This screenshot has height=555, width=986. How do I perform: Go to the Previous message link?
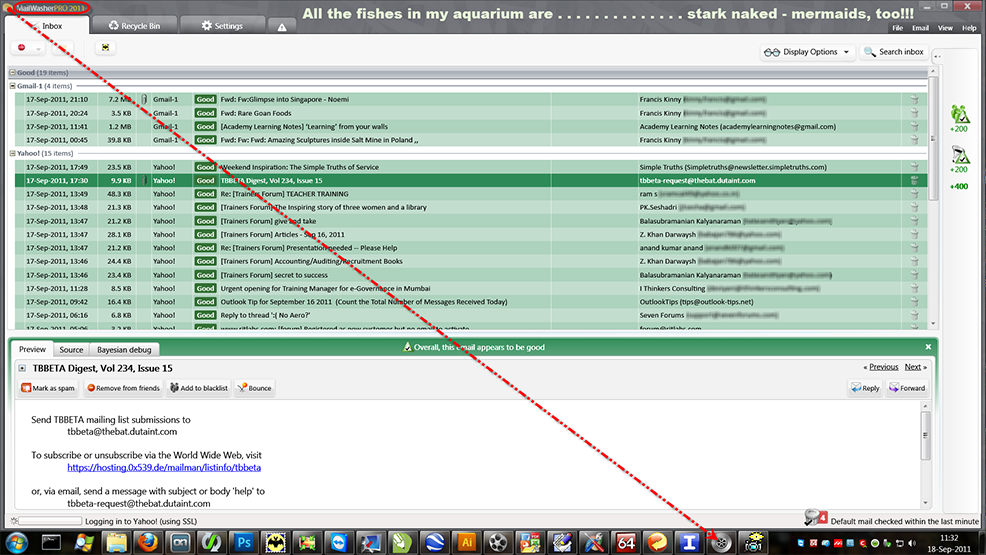point(884,367)
